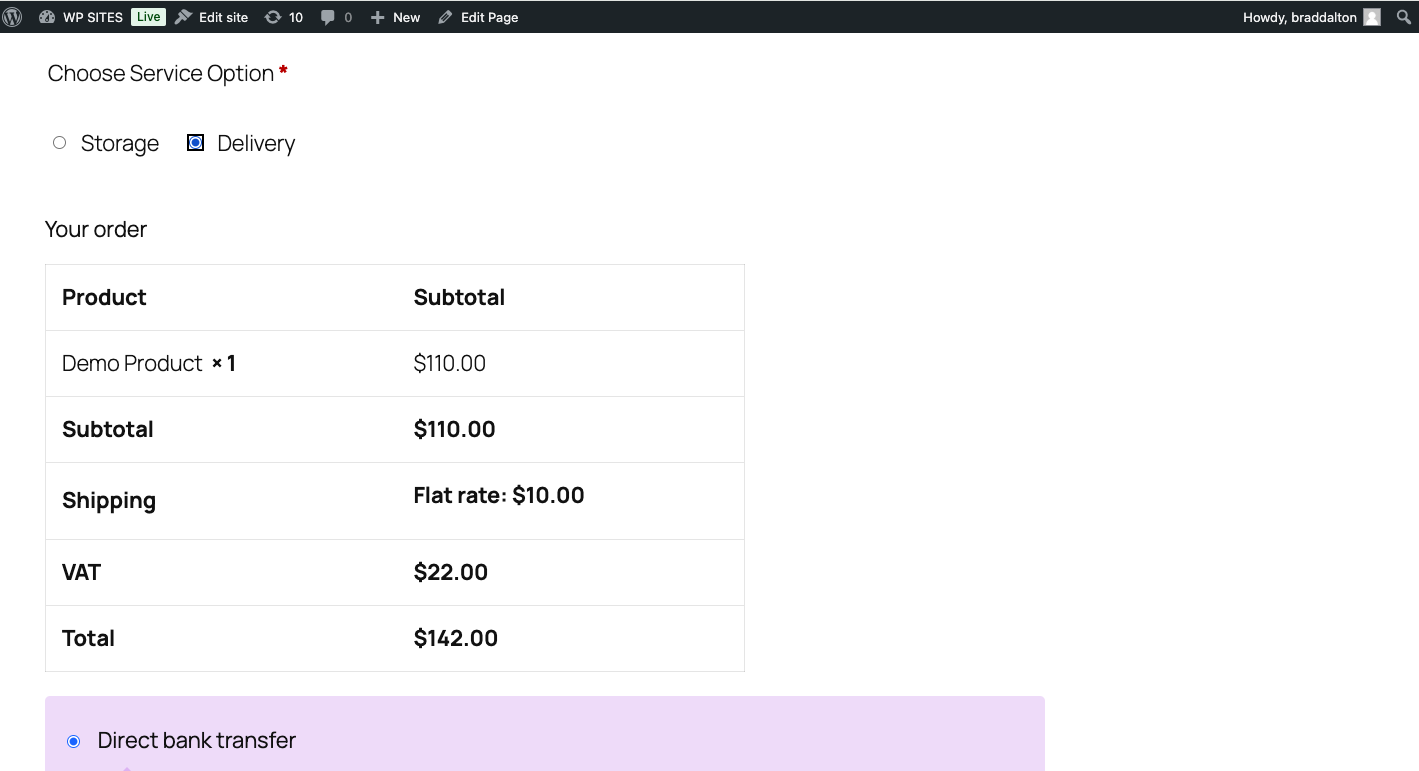This screenshot has height=771, width=1419.
Task: Click the braddalton user avatar
Action: [1372, 17]
